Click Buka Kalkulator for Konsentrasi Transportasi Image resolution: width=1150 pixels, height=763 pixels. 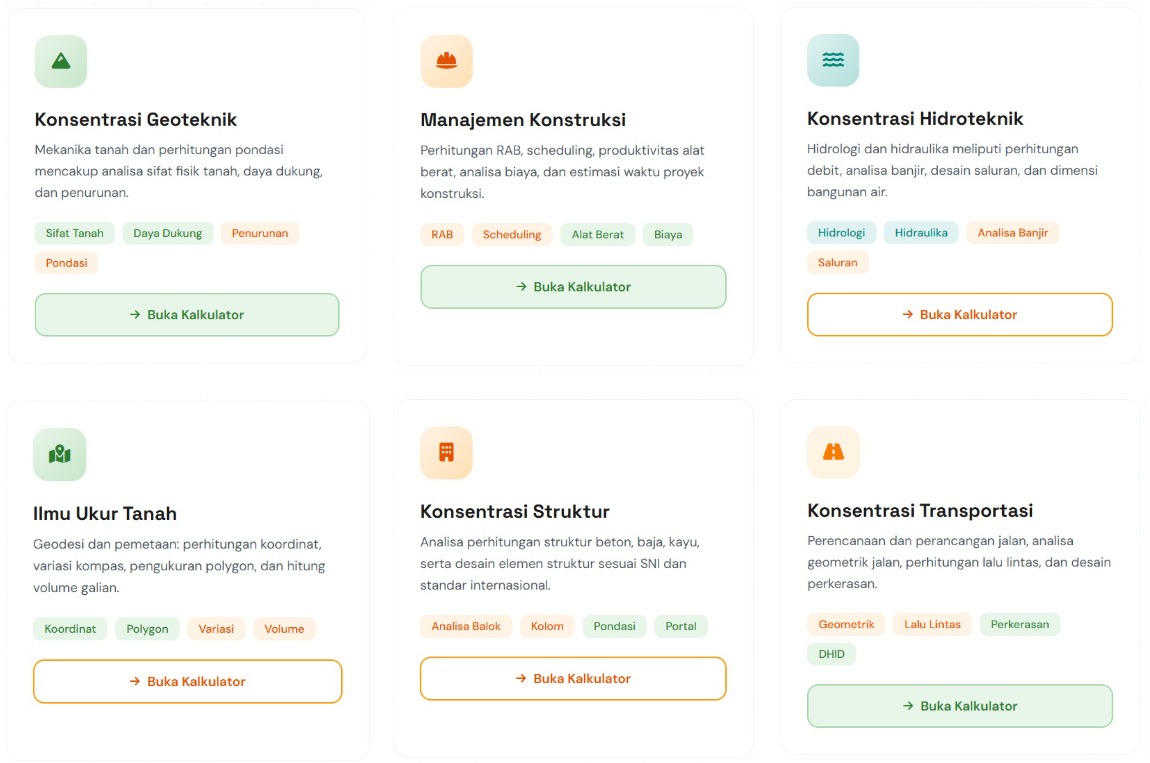[959, 706]
